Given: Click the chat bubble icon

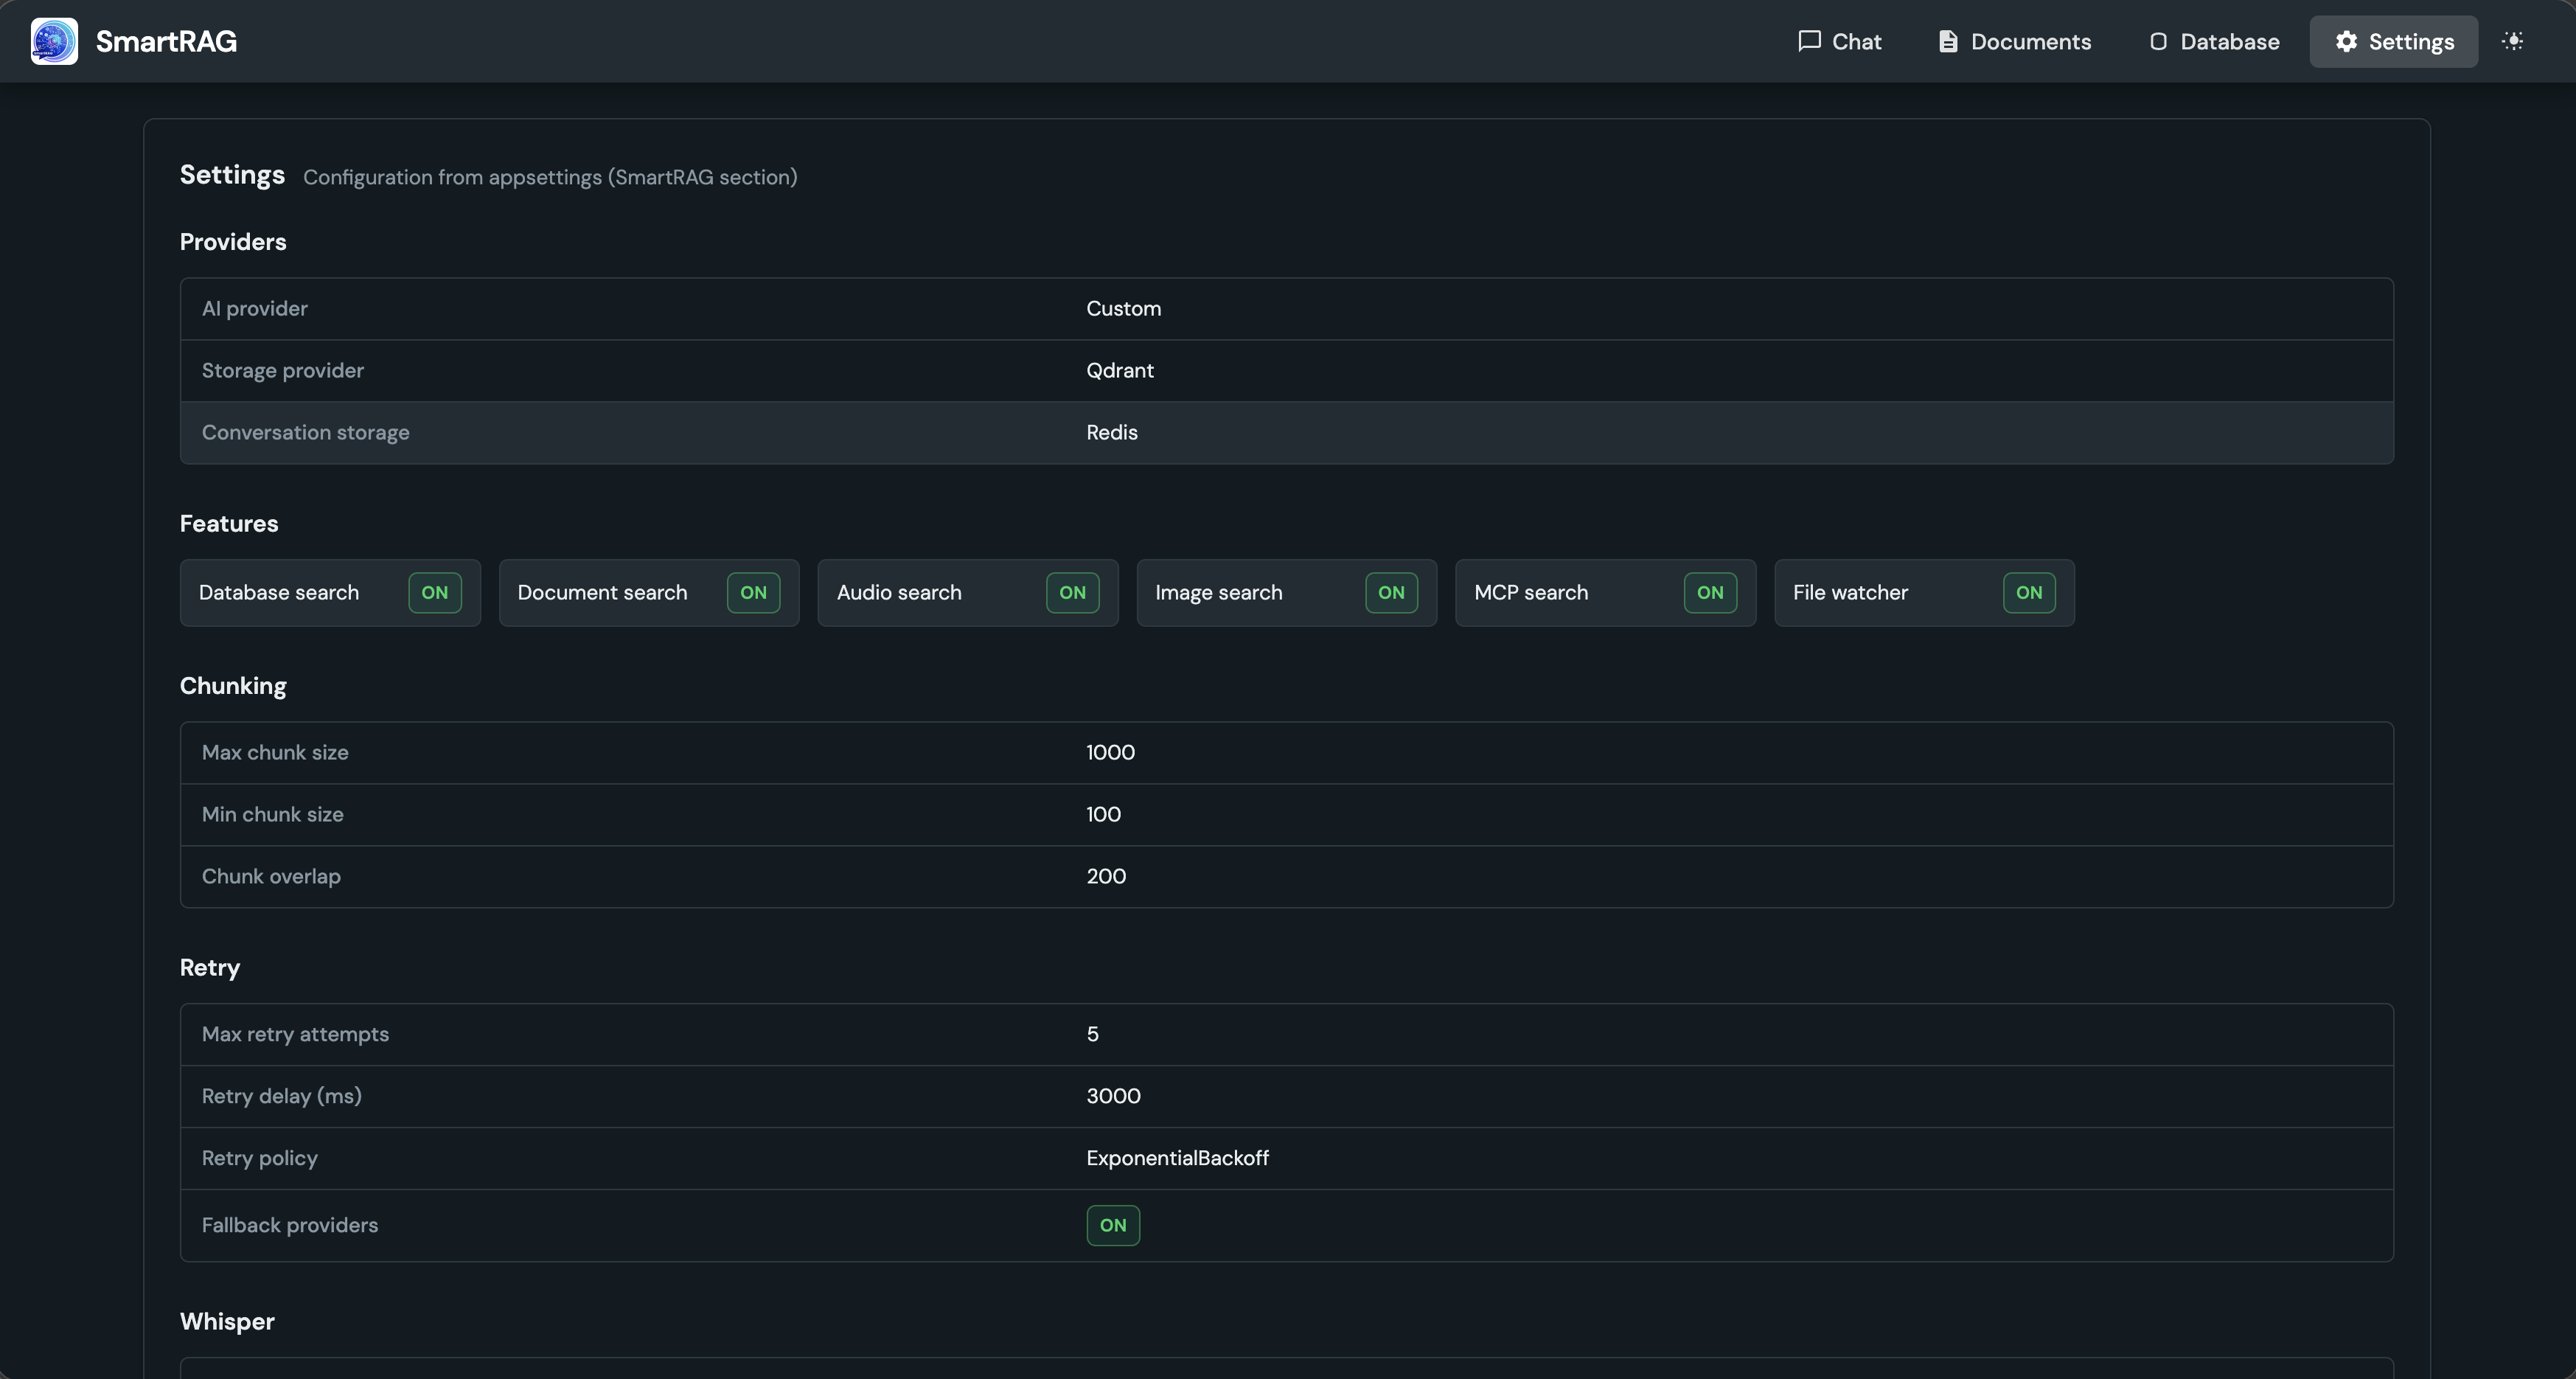Looking at the screenshot, I should (x=1809, y=41).
